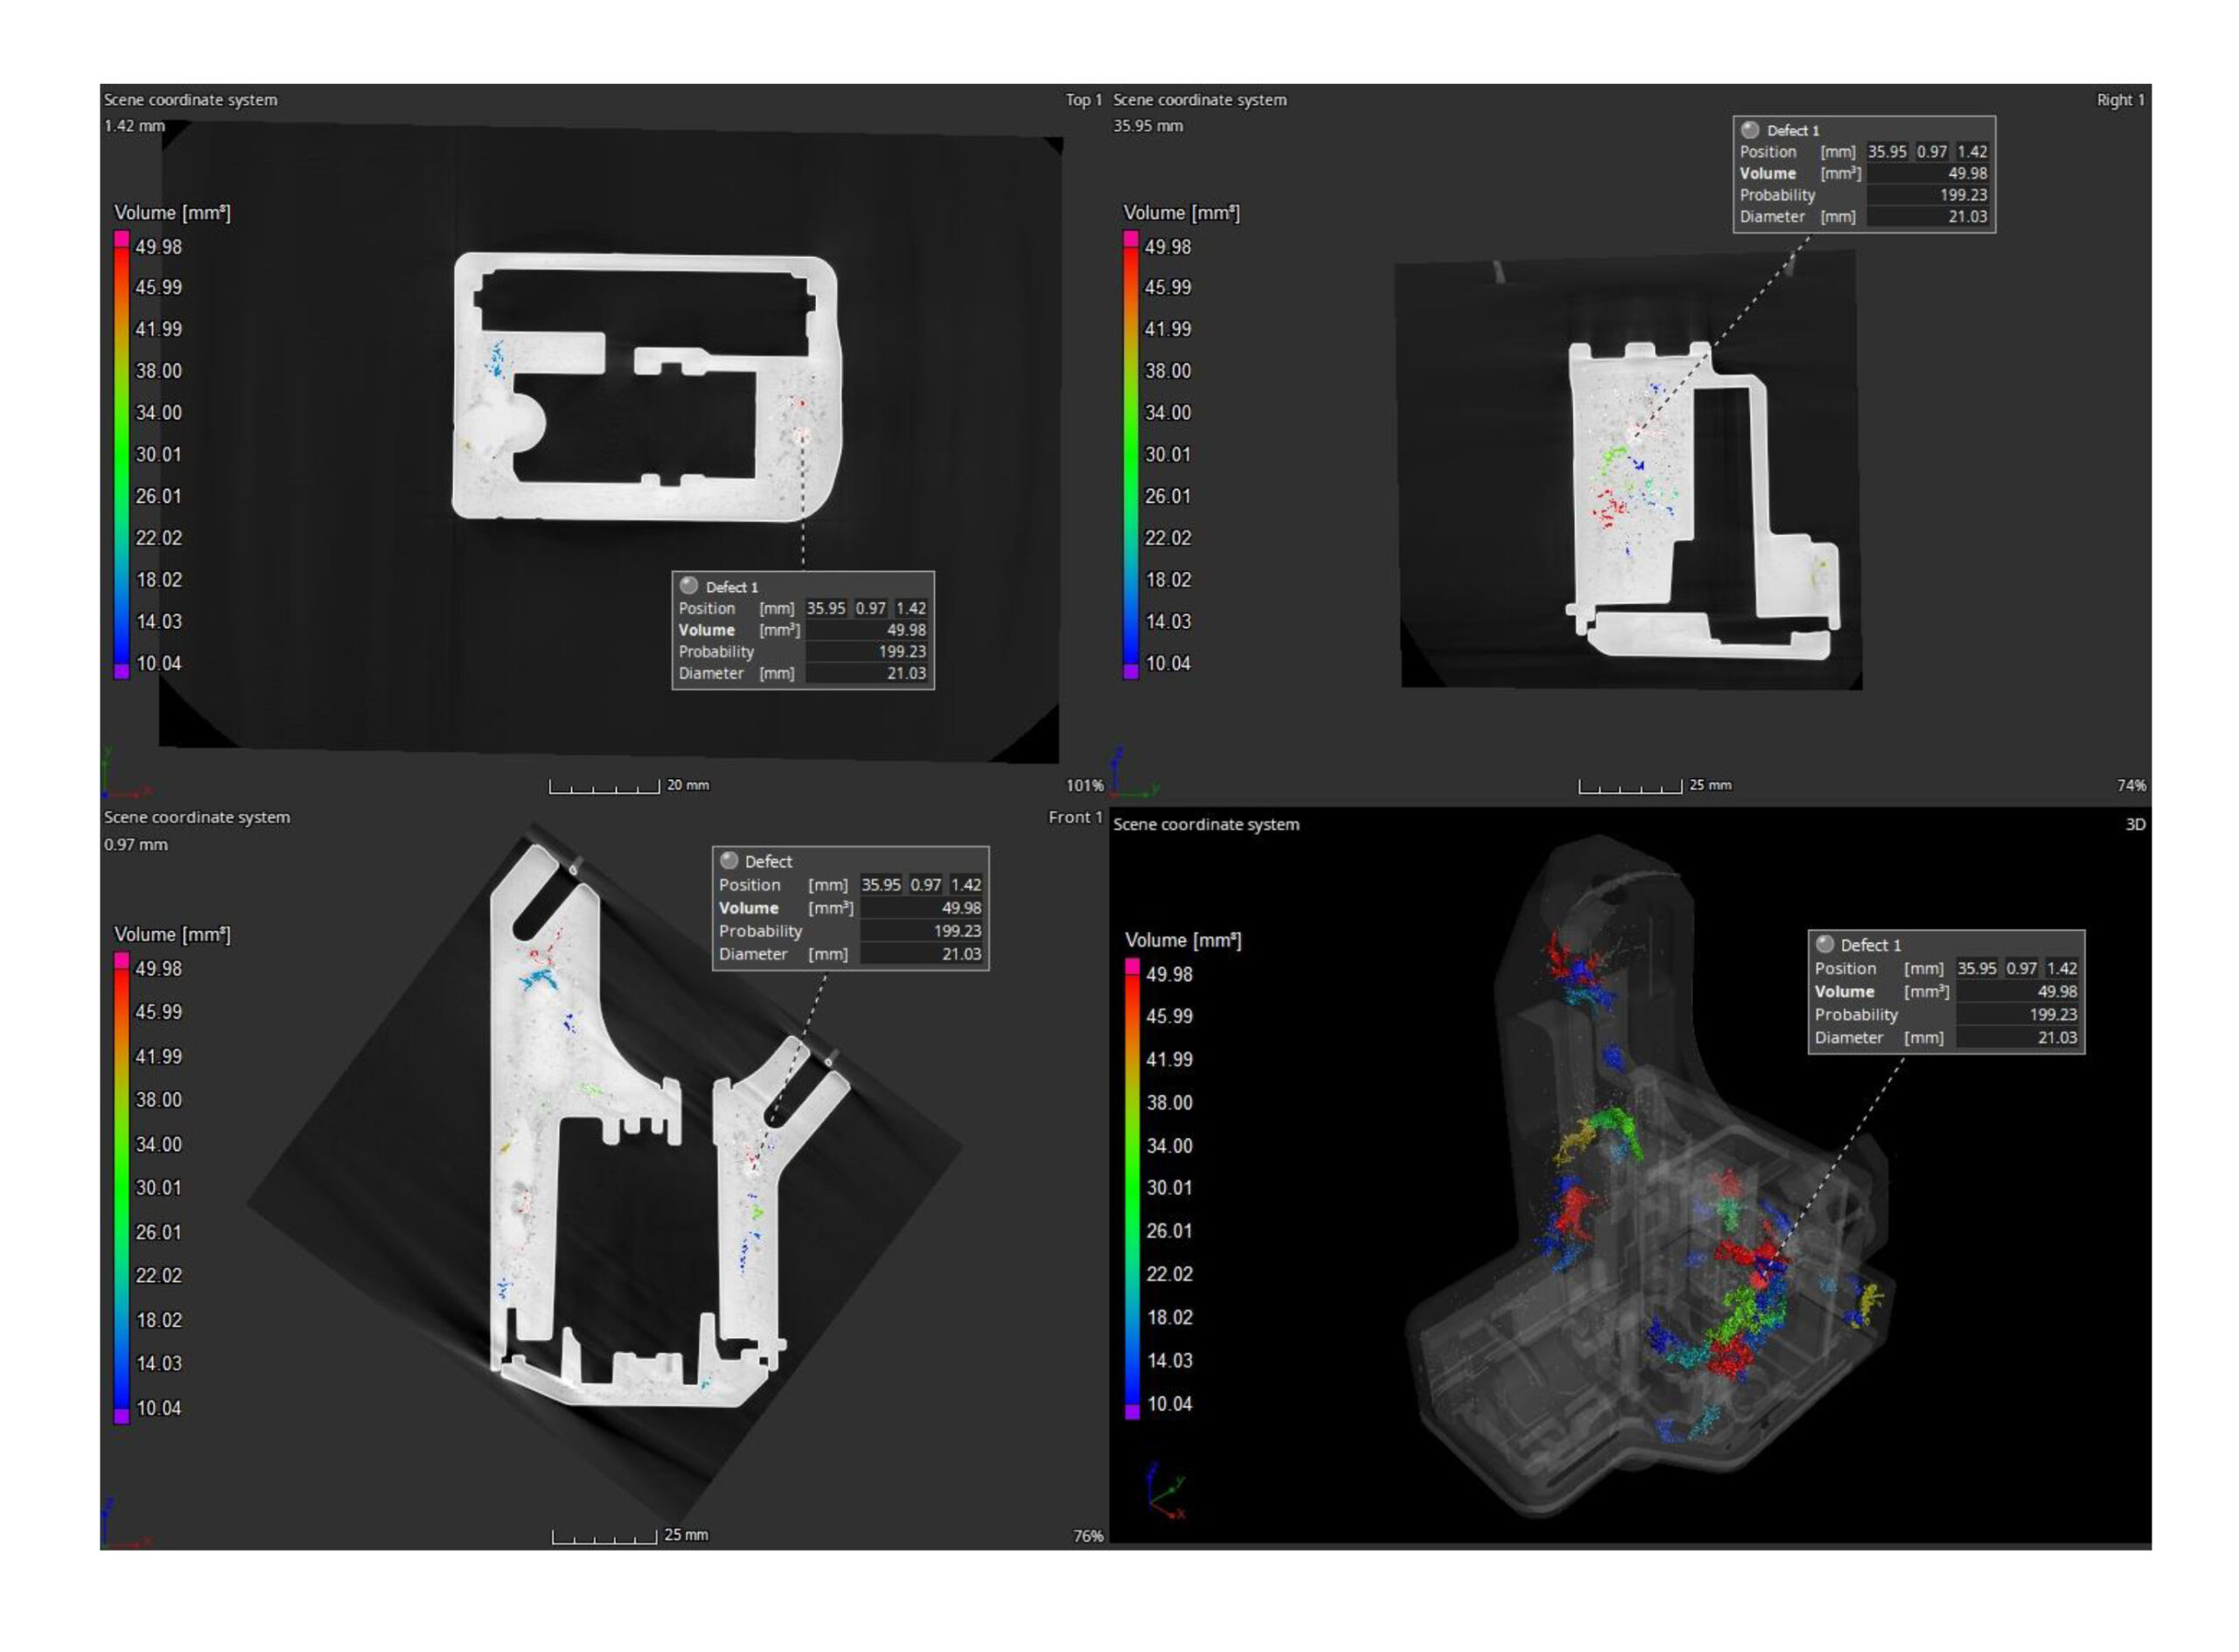Click the purple bottom swatch of the 3D view color bar
The height and width of the screenshot is (1652, 2239).
point(1132,1412)
